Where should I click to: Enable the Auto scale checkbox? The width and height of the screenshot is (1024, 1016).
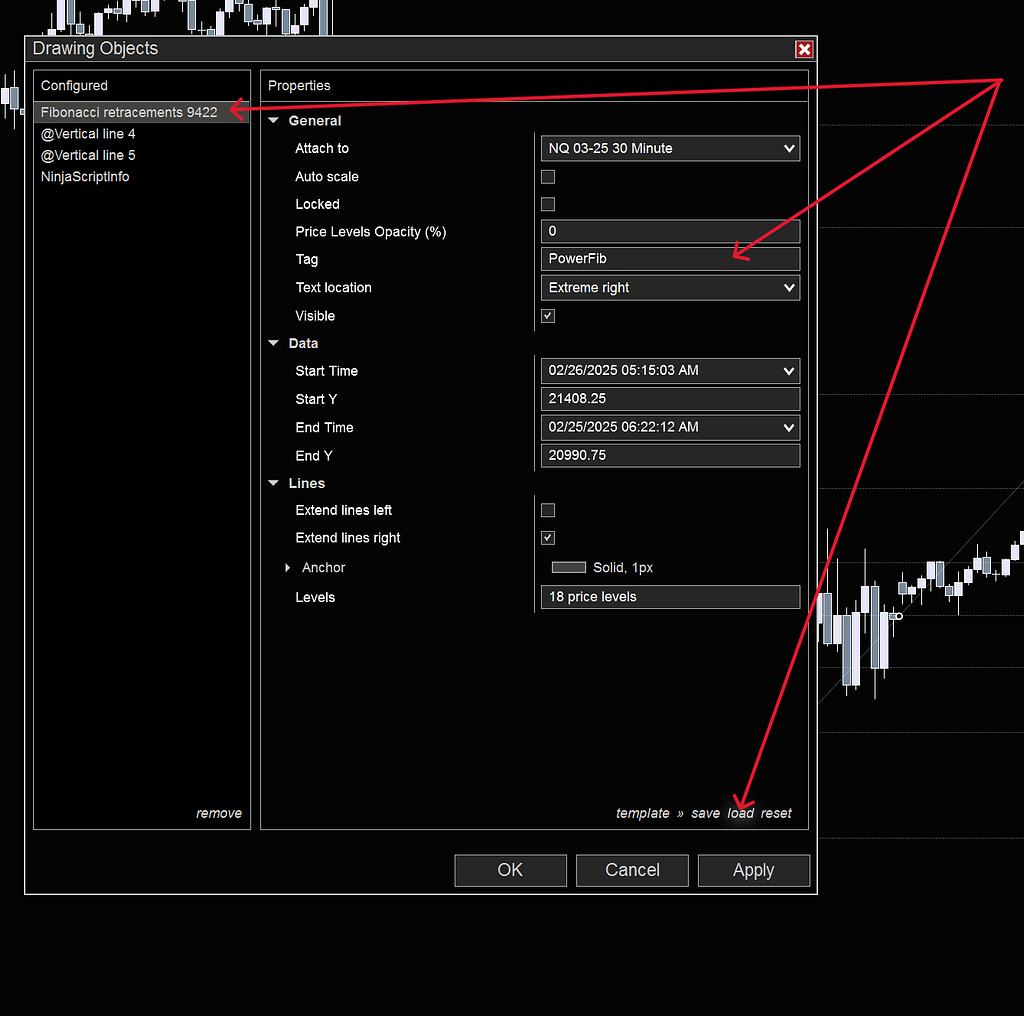click(548, 177)
